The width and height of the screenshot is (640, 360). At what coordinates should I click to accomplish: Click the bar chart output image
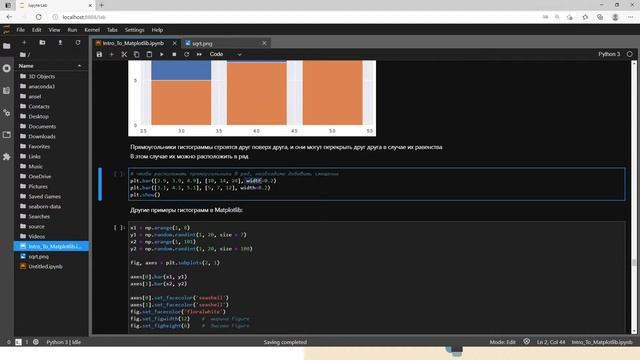[252, 98]
